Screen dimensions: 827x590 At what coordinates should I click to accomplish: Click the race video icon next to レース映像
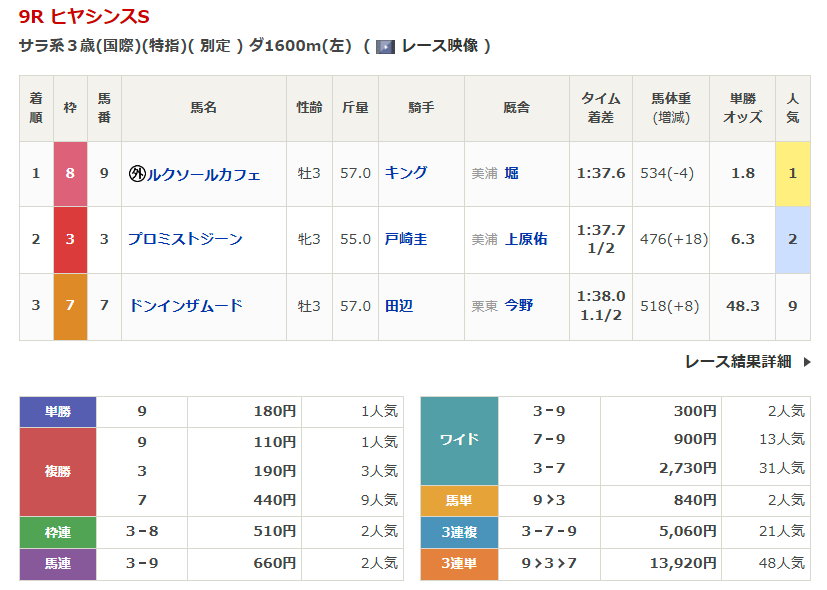[x=385, y=46]
